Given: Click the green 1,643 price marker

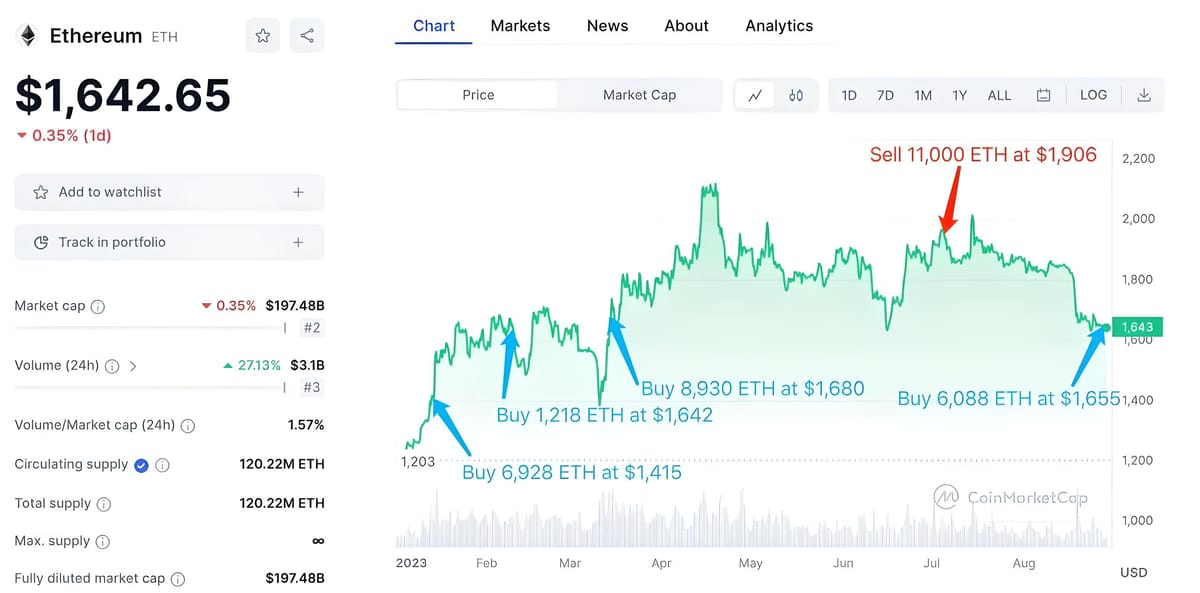Looking at the screenshot, I should click(1136, 327).
